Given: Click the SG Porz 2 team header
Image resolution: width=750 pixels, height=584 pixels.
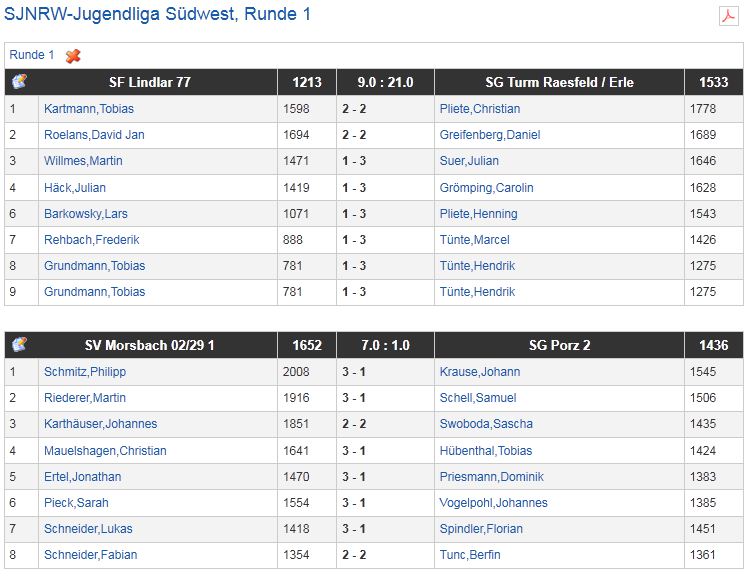Looking at the screenshot, I should [559, 345].
